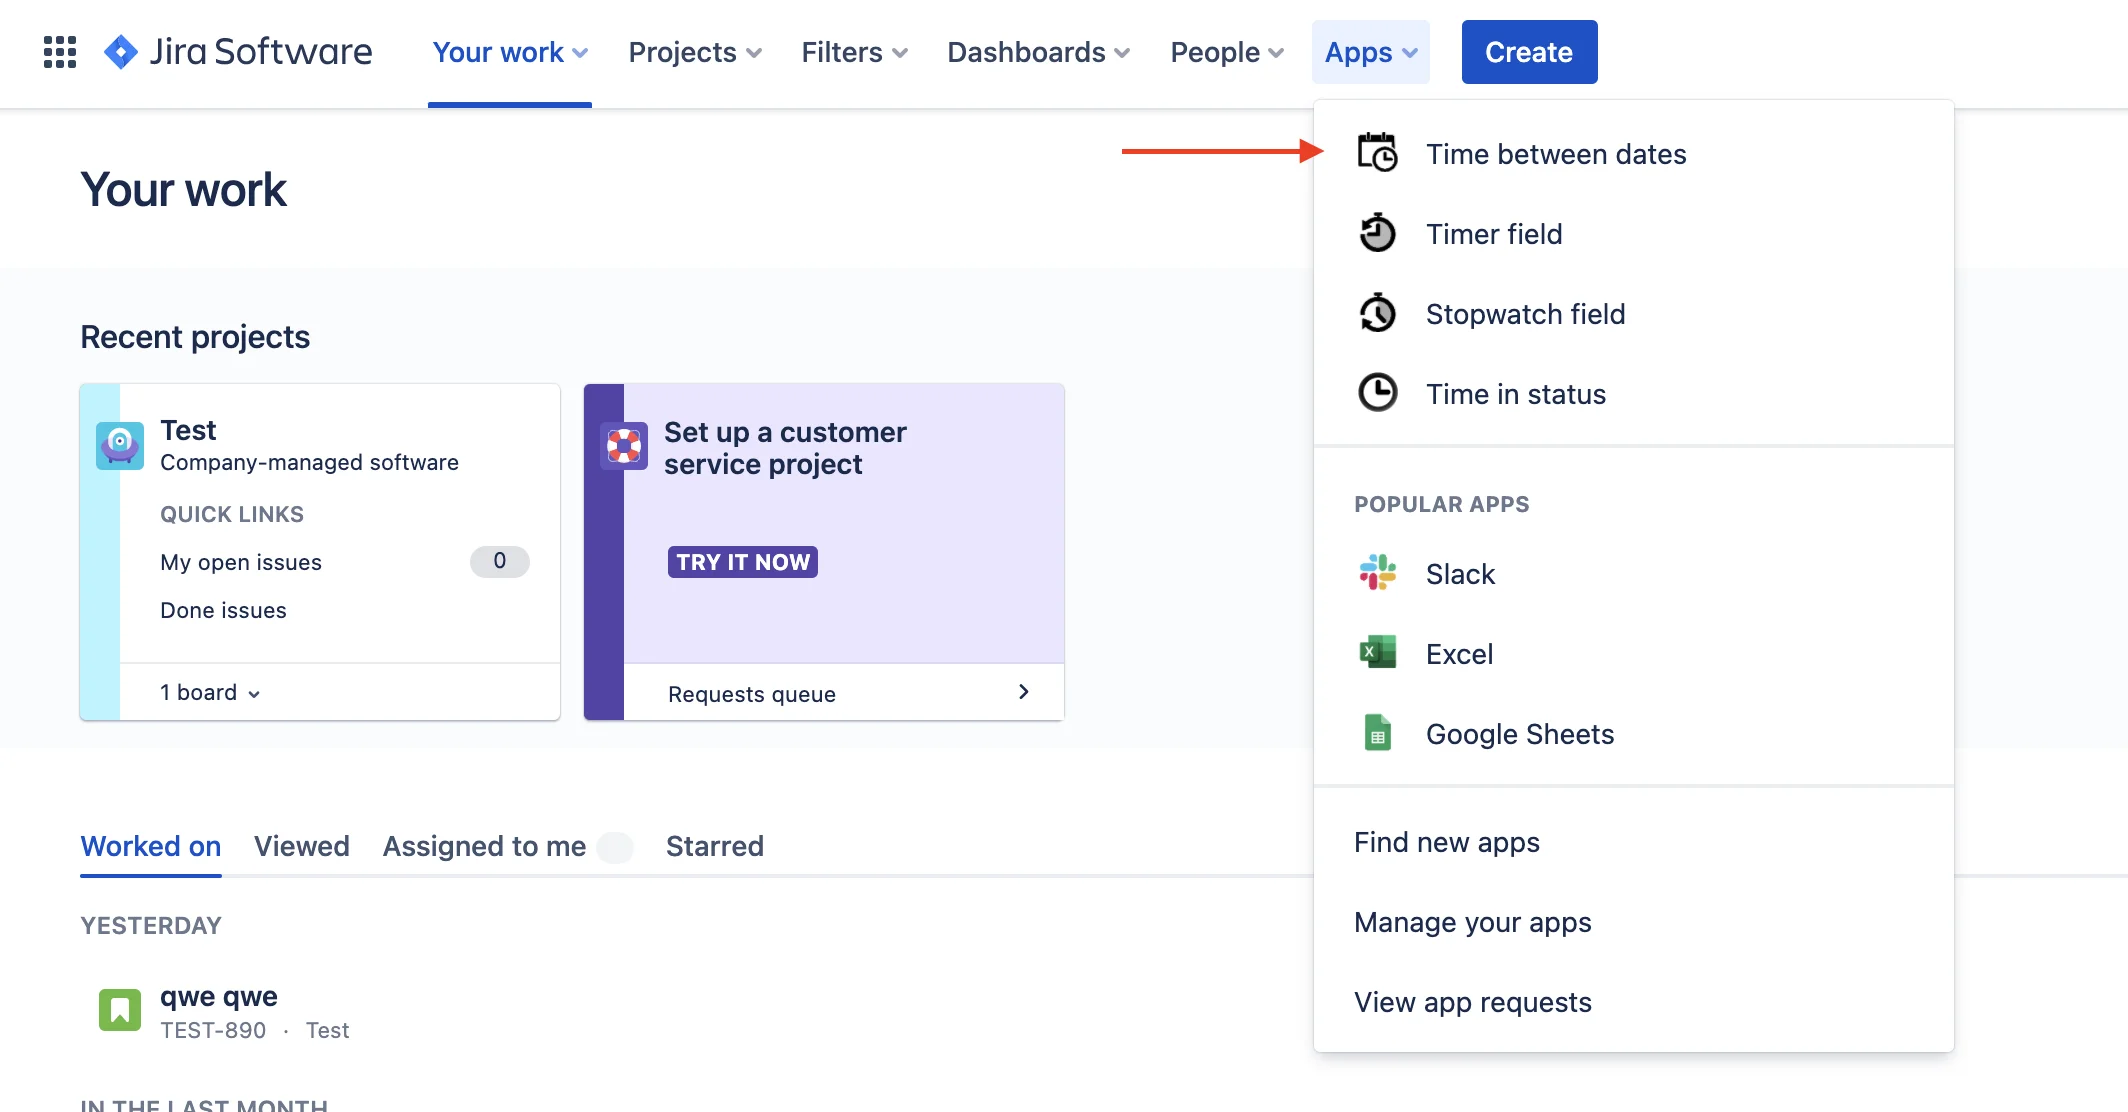Expand the Dashboards dropdown
2128x1112 pixels.
1038,52
